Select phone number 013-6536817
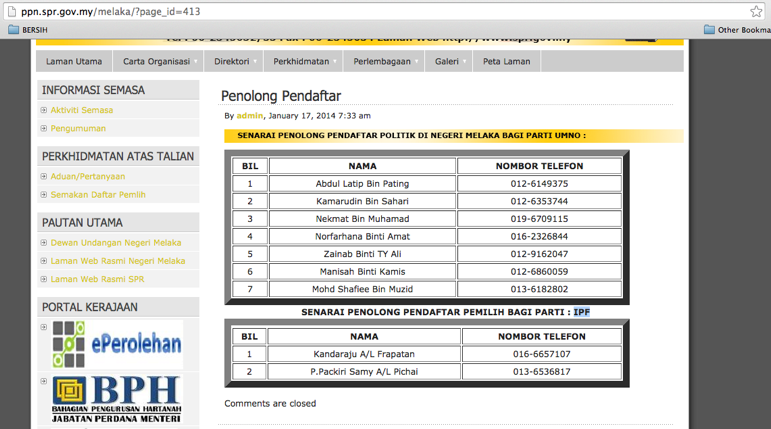Screen dimensions: 771x429 (x=542, y=372)
